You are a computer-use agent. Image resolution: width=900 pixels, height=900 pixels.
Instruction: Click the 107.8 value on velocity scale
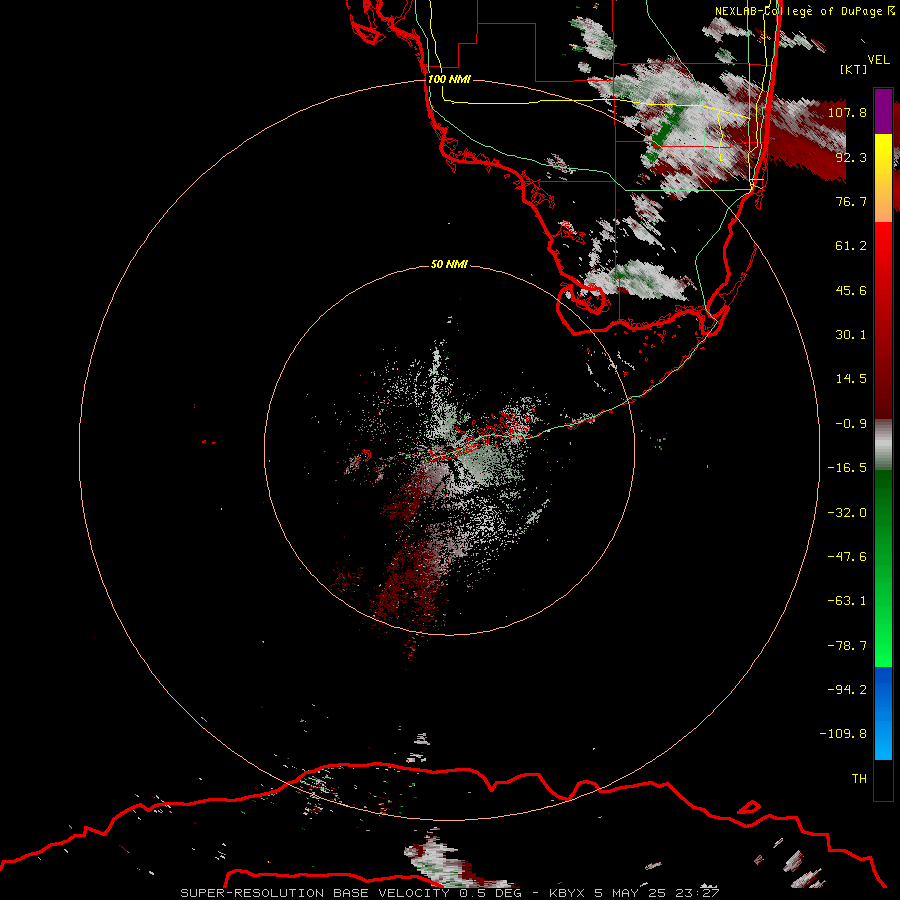pos(847,112)
